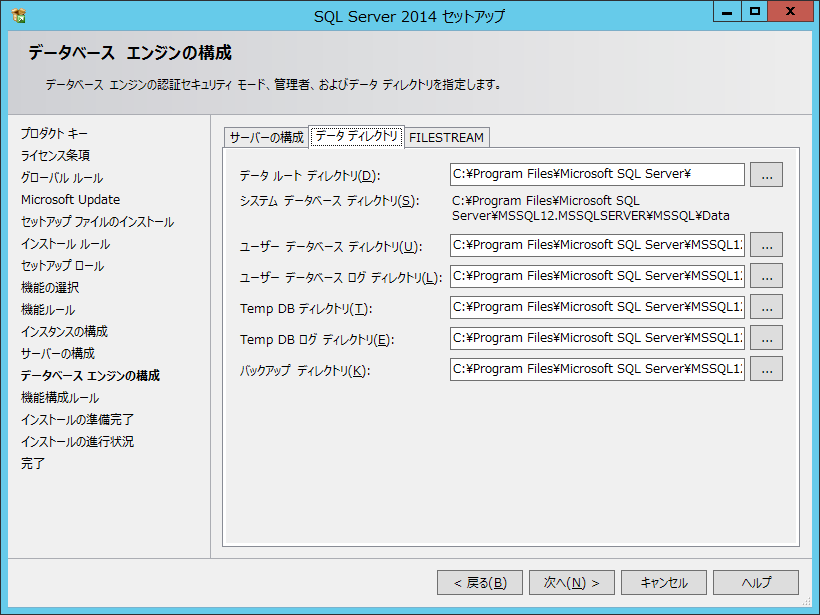Select the データ ディレクトリ tab
The image size is (820, 615).
click(356, 136)
